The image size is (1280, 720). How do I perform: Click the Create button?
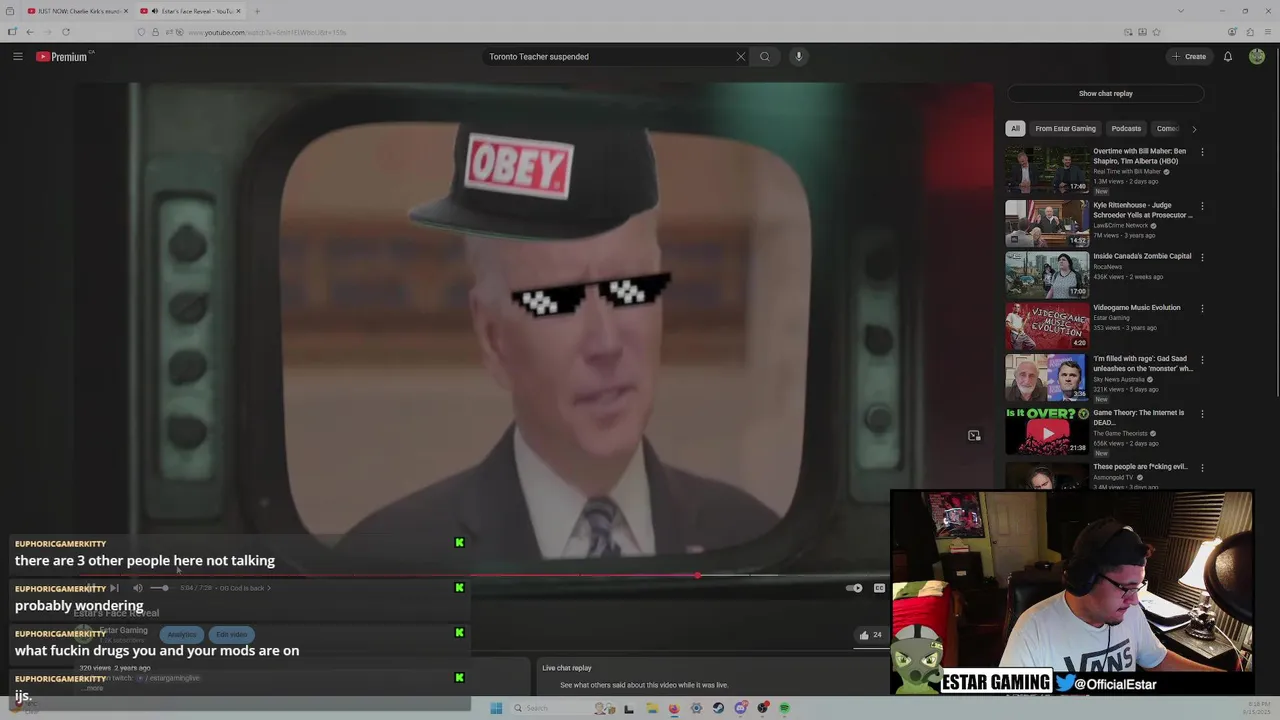point(1189,57)
